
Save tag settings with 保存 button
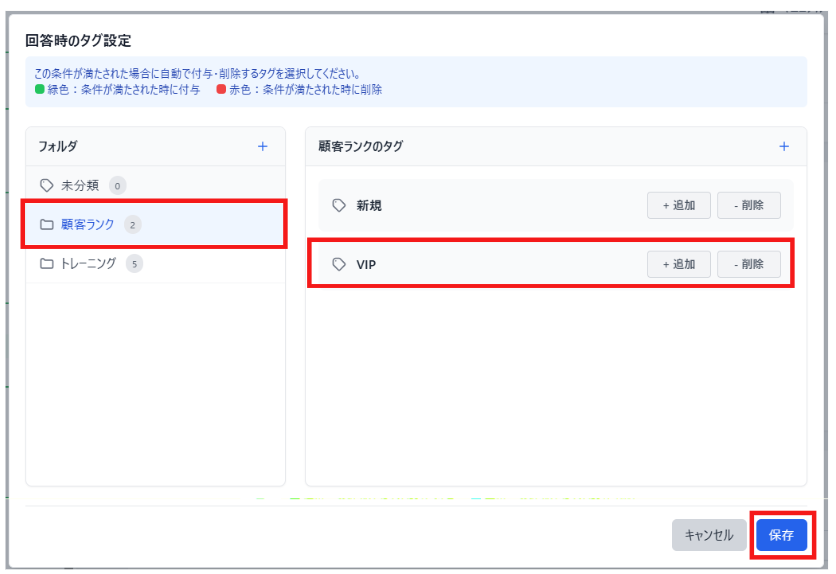click(x=781, y=535)
